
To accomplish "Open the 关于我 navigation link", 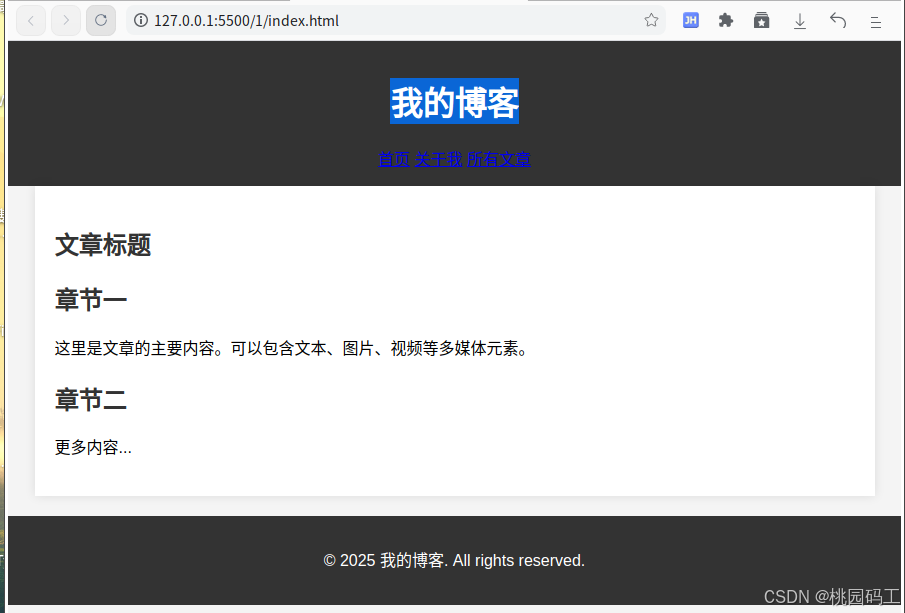I will (439, 159).
